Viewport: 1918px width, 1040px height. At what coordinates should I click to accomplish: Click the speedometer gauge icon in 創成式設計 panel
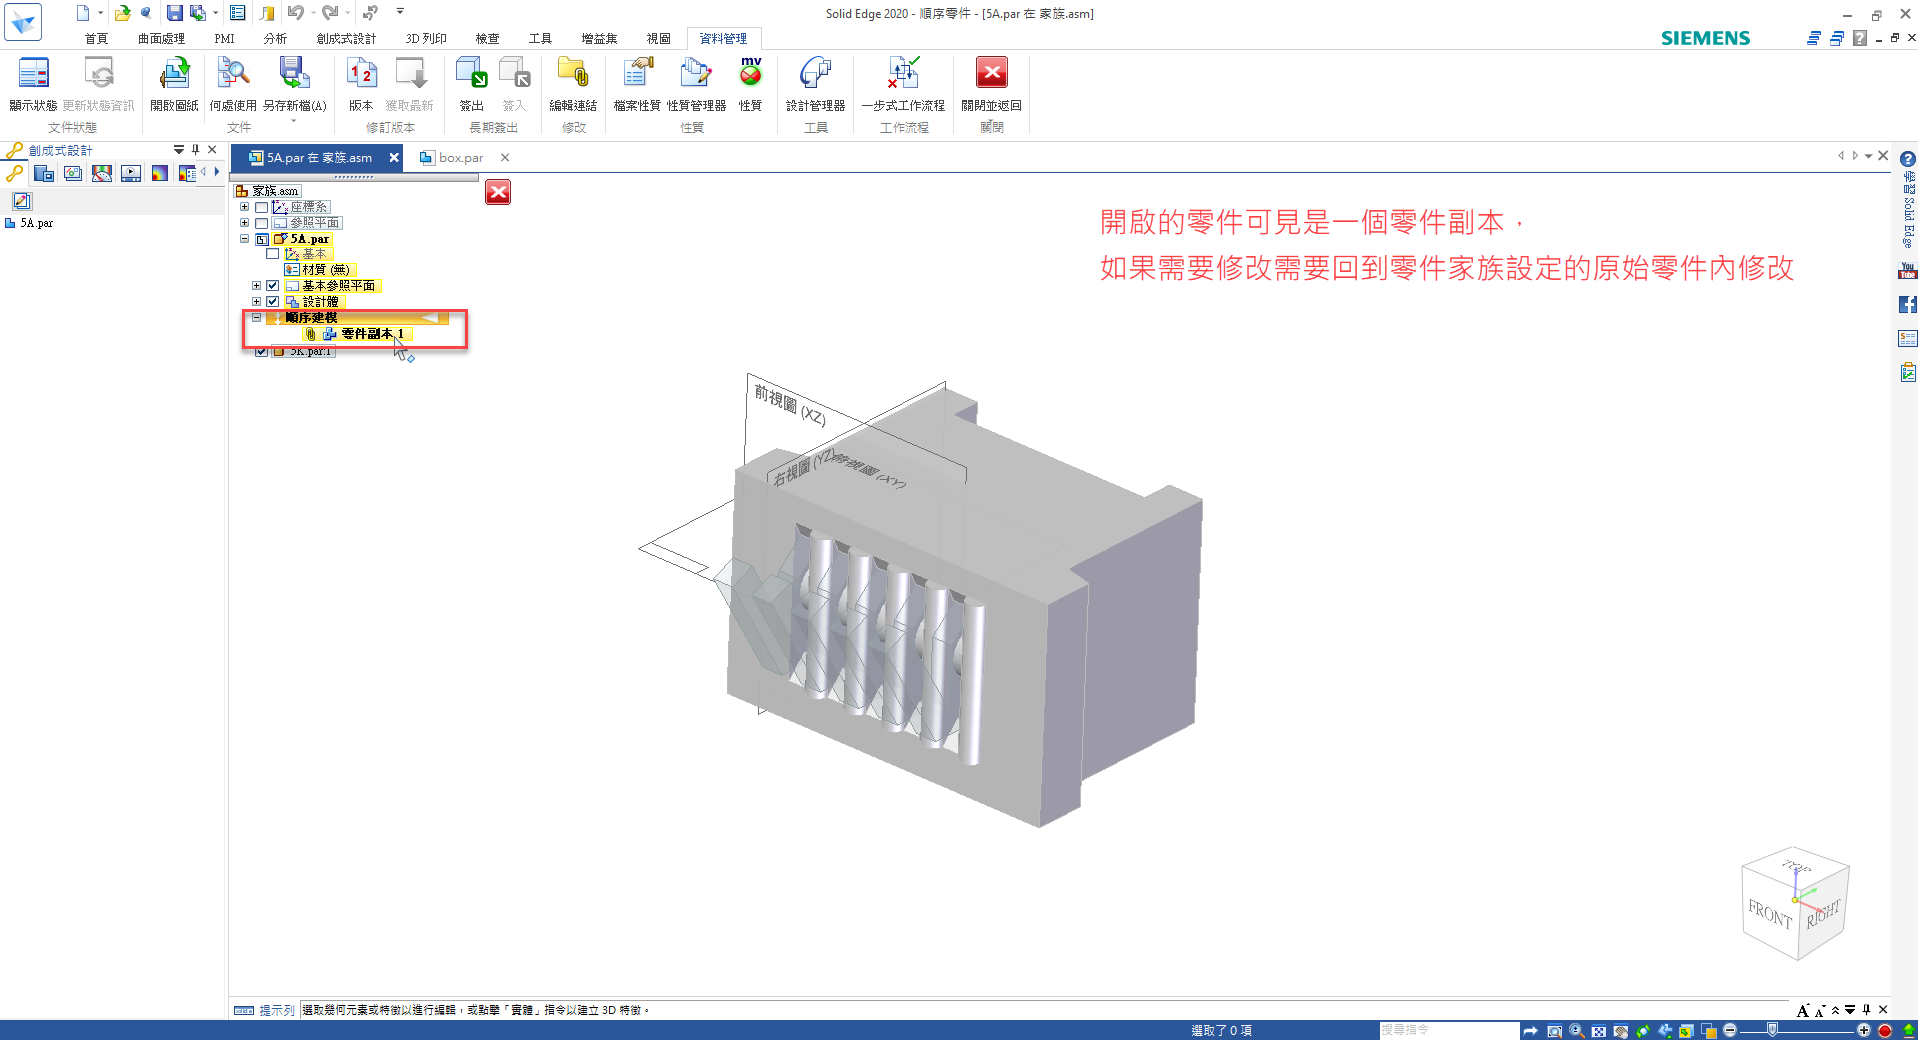(102, 173)
